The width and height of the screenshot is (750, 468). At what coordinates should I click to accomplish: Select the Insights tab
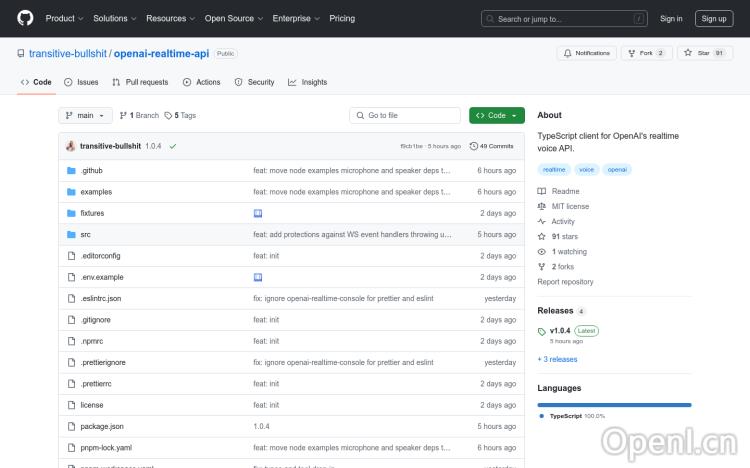coord(308,82)
